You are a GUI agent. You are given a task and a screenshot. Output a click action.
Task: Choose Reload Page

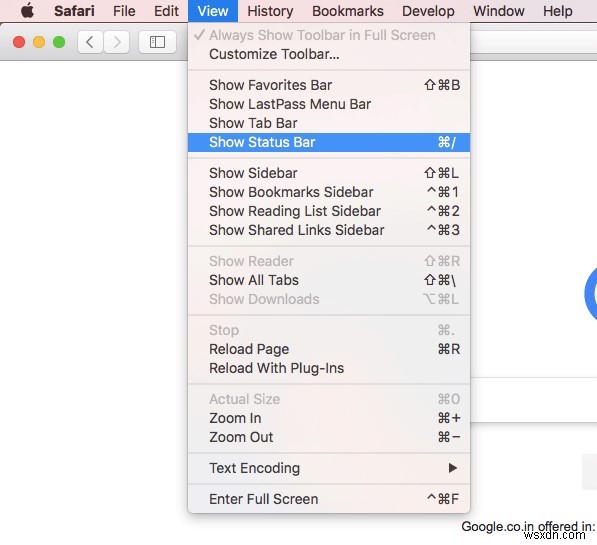point(329,349)
